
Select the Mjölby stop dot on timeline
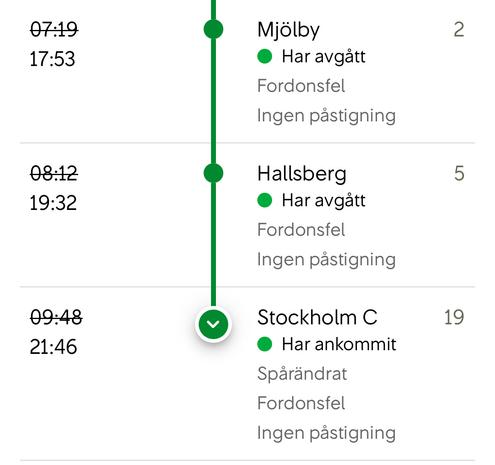pos(213,29)
